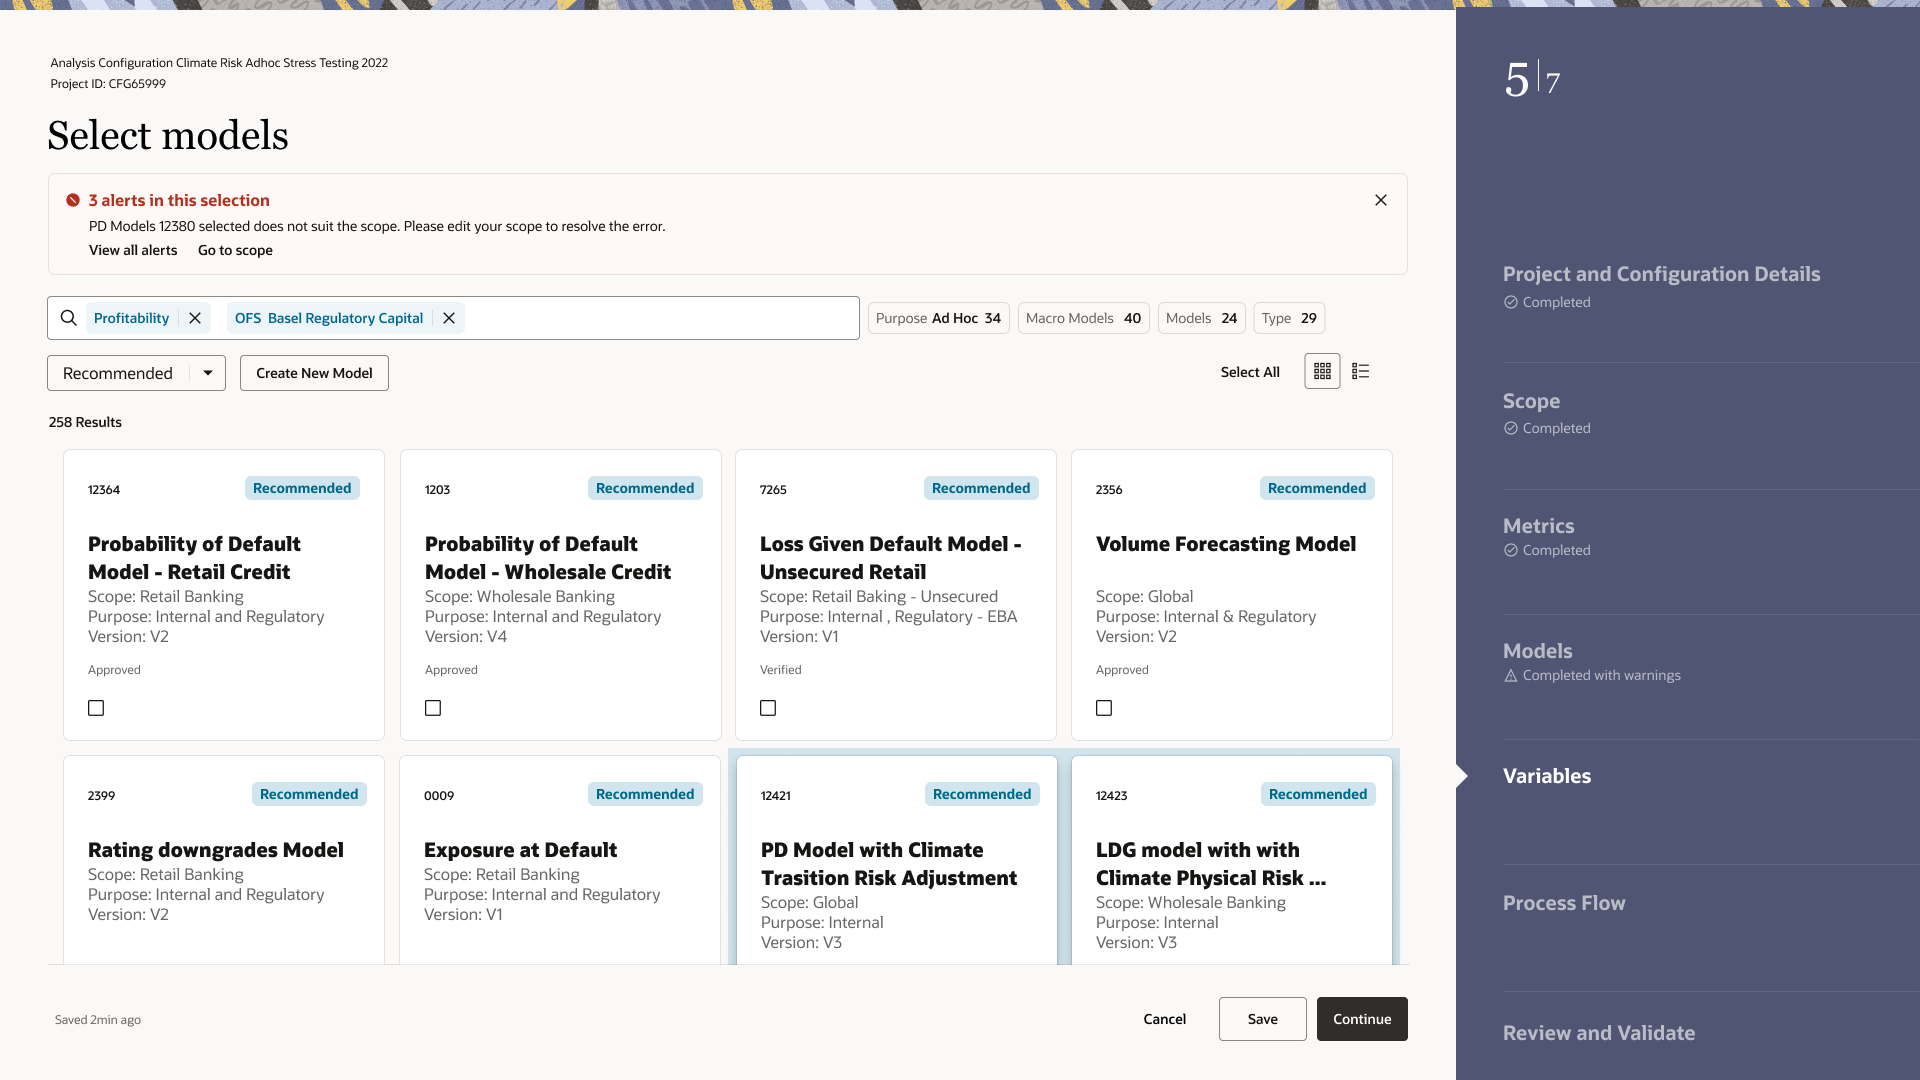Dismiss the alerts banner
The height and width of the screenshot is (1080, 1920).
pos(1381,200)
